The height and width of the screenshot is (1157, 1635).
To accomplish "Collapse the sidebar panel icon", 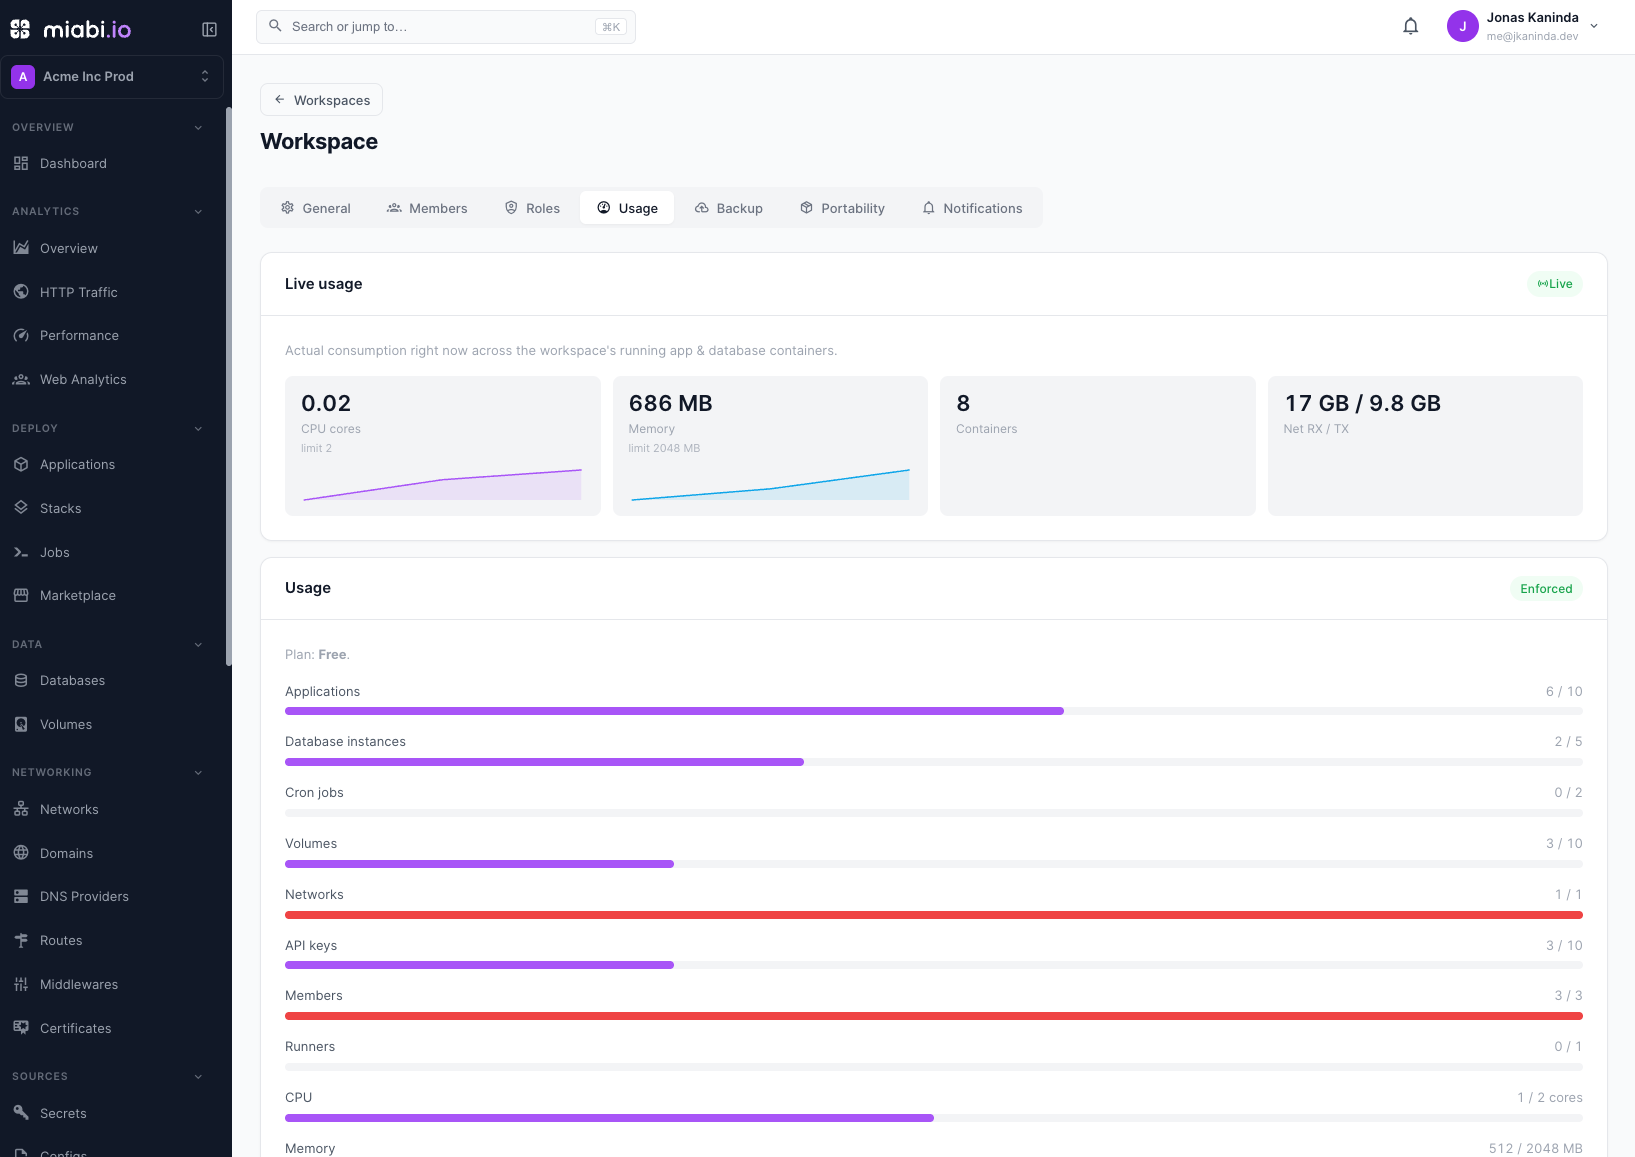I will [x=209, y=29].
